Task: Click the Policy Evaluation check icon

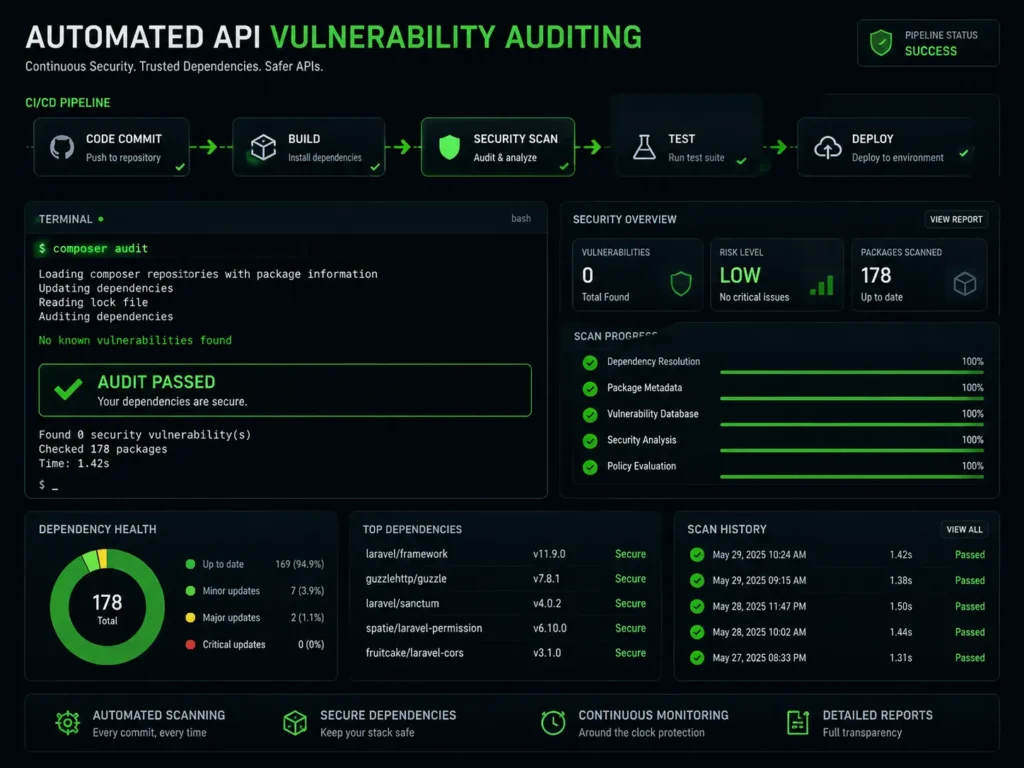Action: coord(590,468)
